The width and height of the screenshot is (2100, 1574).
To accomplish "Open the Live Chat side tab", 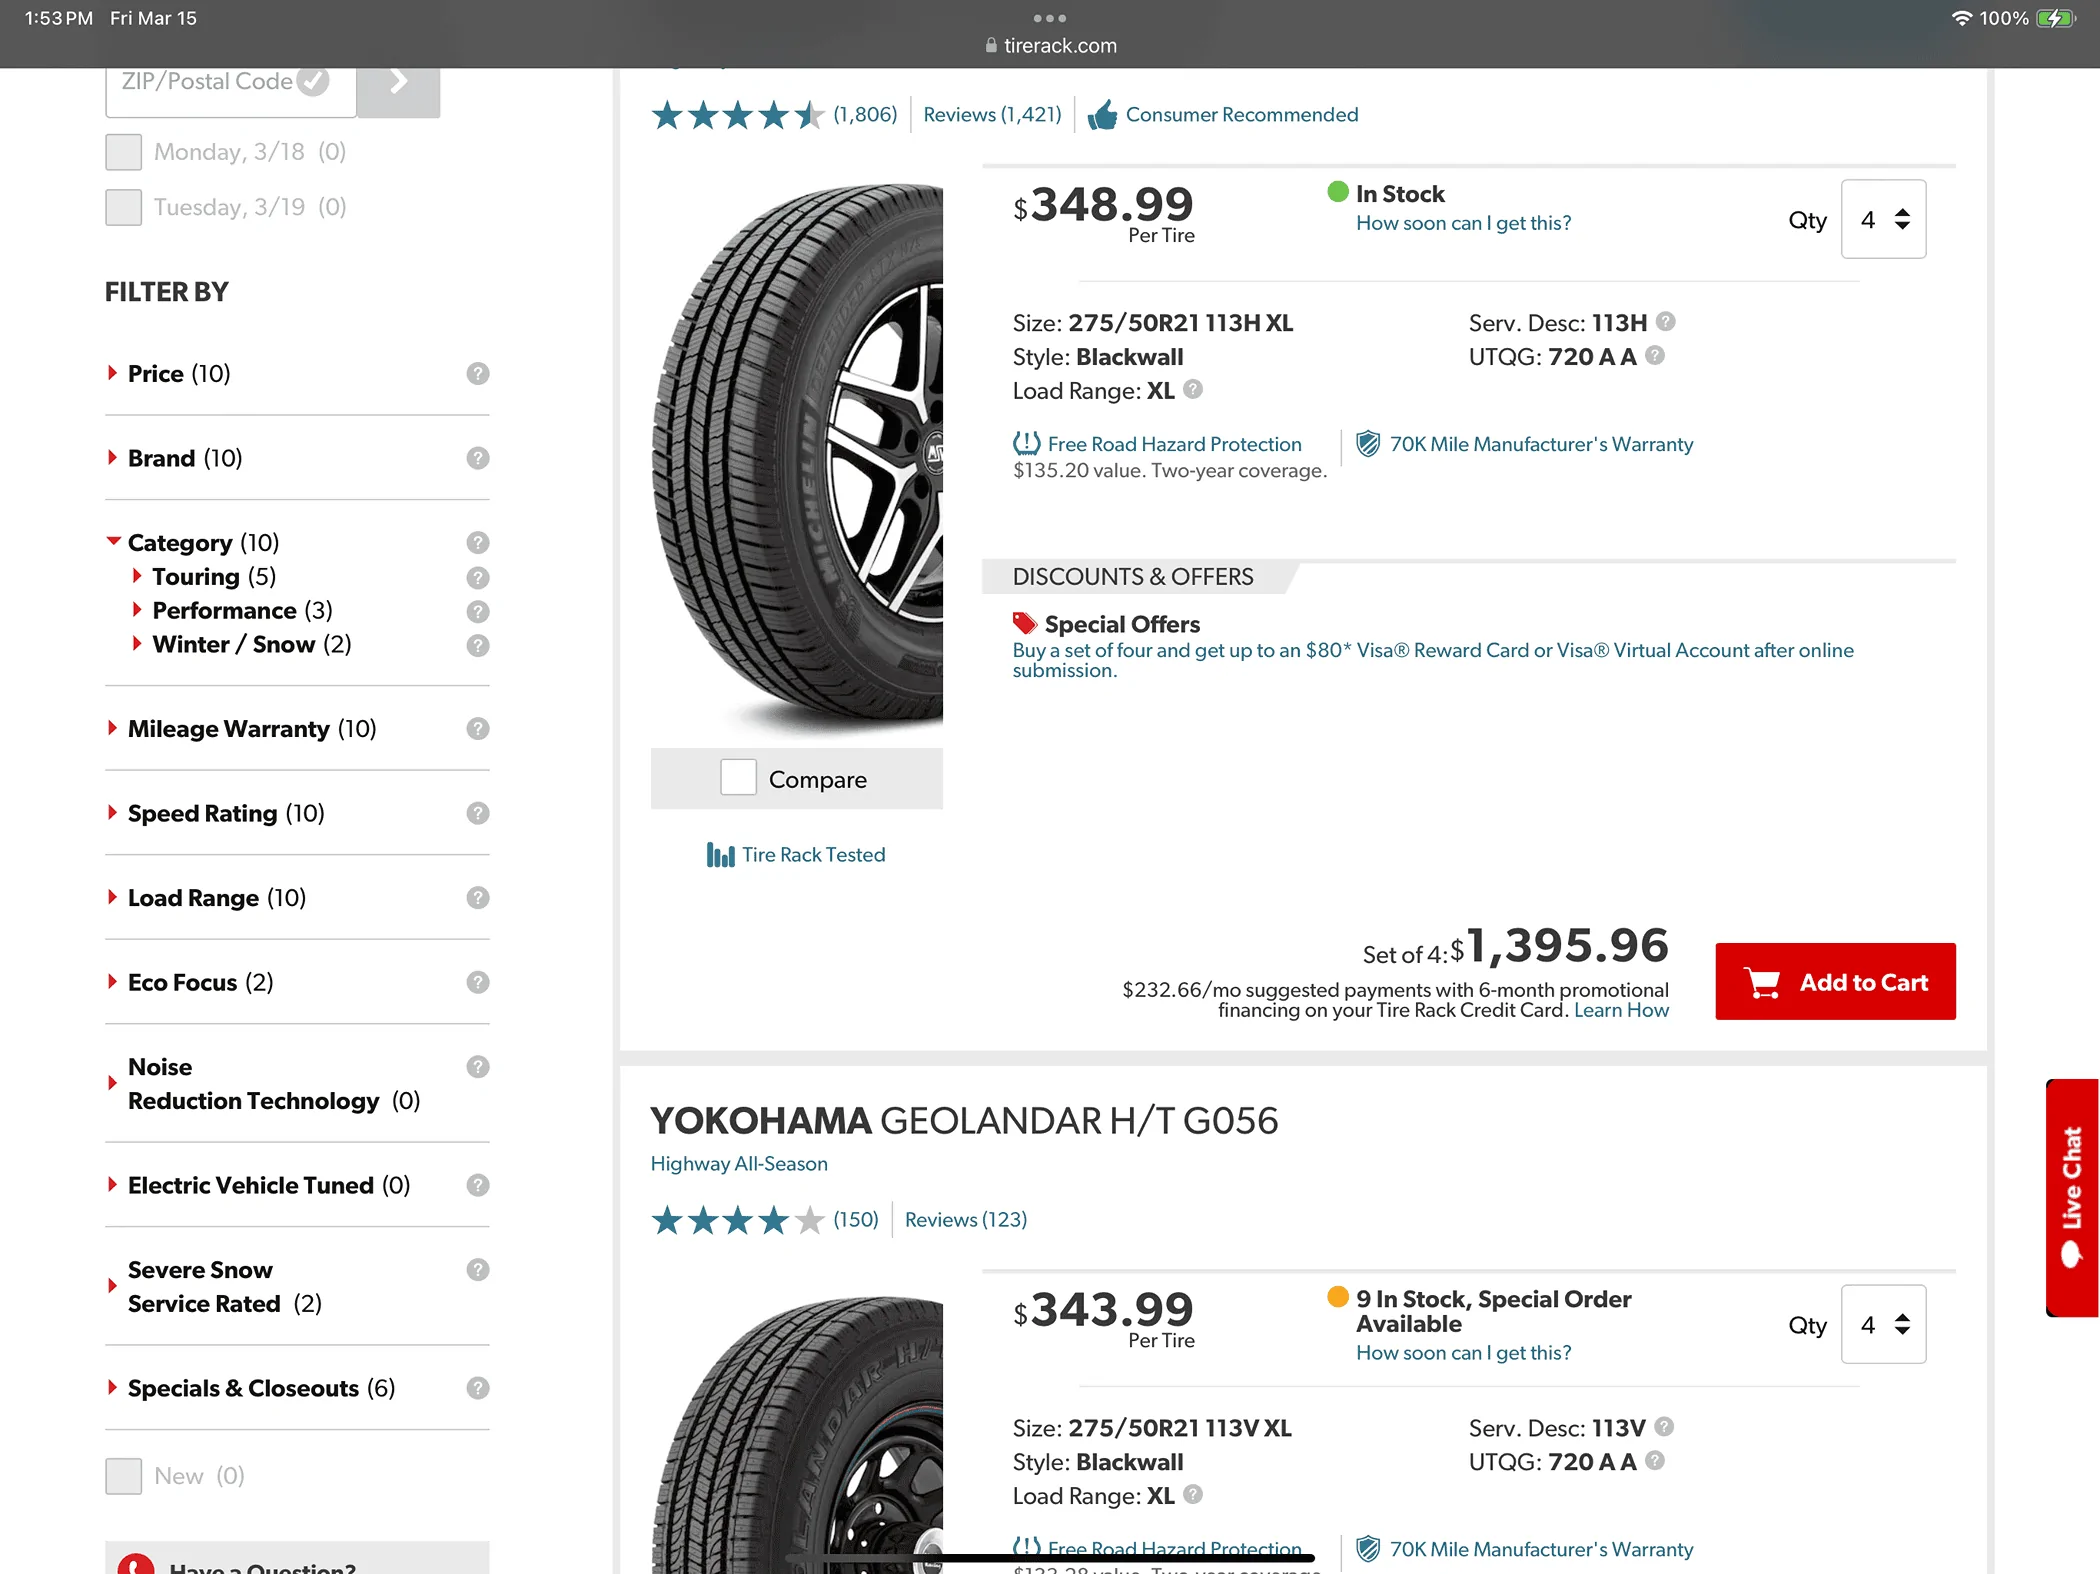I will click(x=2071, y=1197).
